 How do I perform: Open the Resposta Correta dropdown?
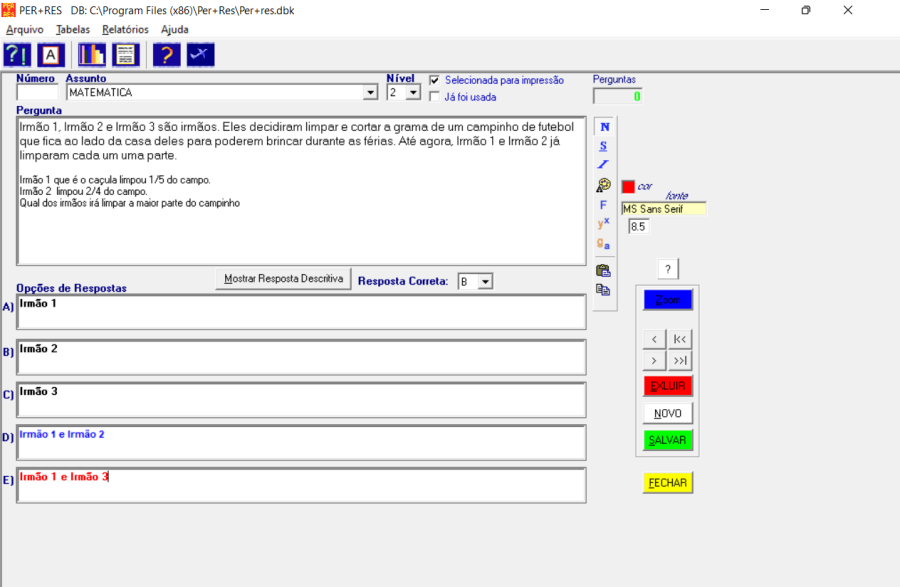click(x=475, y=282)
